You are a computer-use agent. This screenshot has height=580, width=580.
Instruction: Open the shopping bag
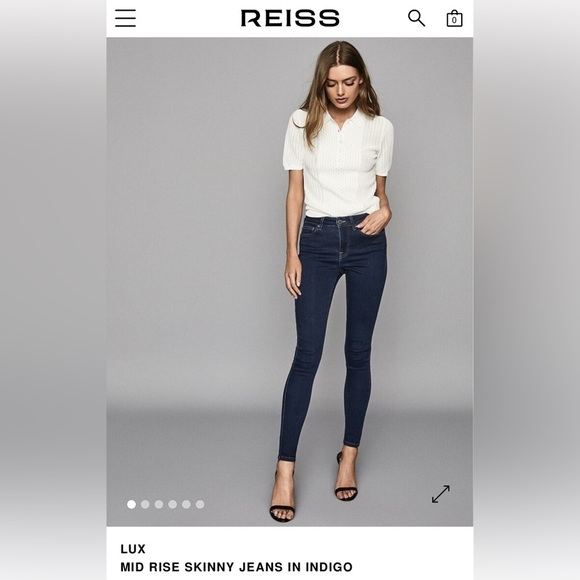pyautogui.click(x=454, y=18)
